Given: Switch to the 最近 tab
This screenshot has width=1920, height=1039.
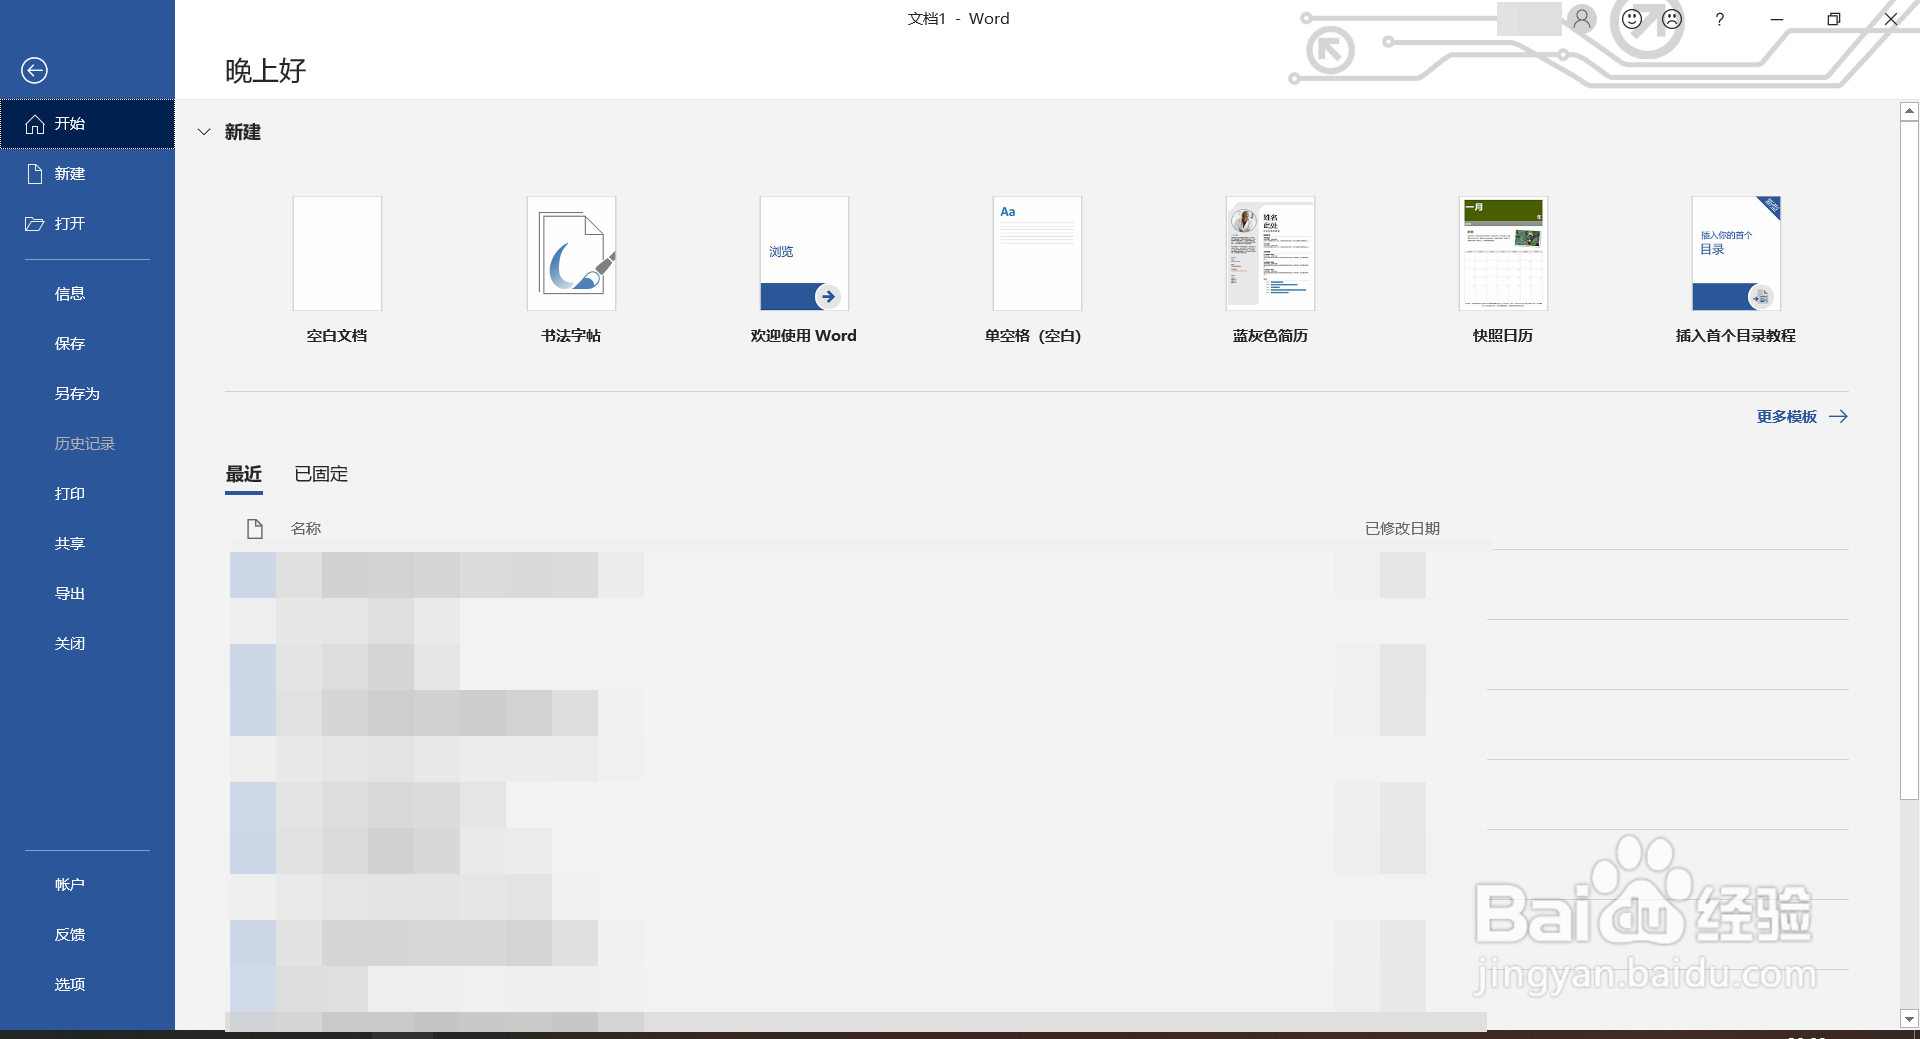Looking at the screenshot, I should tap(243, 473).
